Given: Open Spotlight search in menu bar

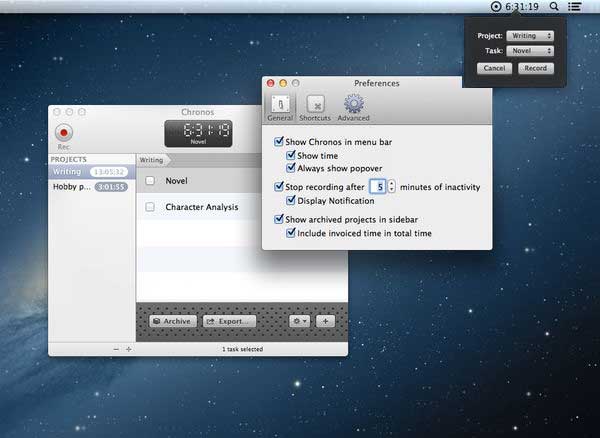Looking at the screenshot, I should 554,7.
